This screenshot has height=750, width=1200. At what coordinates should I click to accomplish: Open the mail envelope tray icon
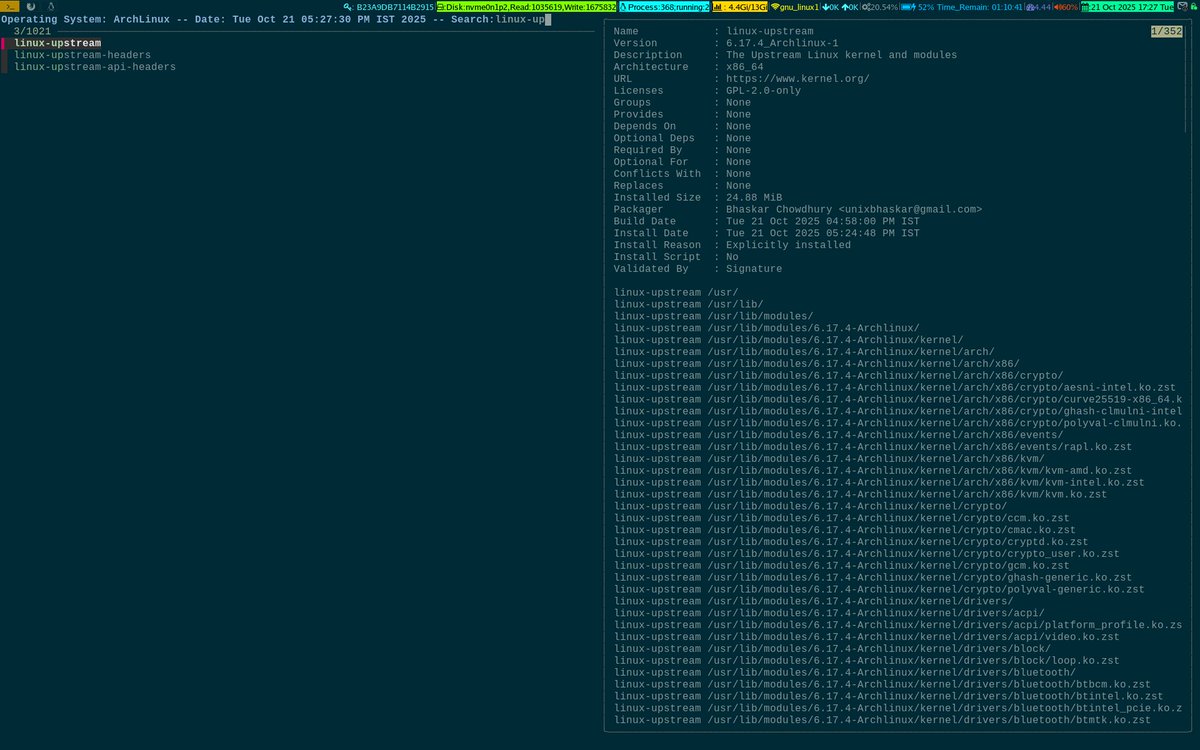(x=1180, y=6)
